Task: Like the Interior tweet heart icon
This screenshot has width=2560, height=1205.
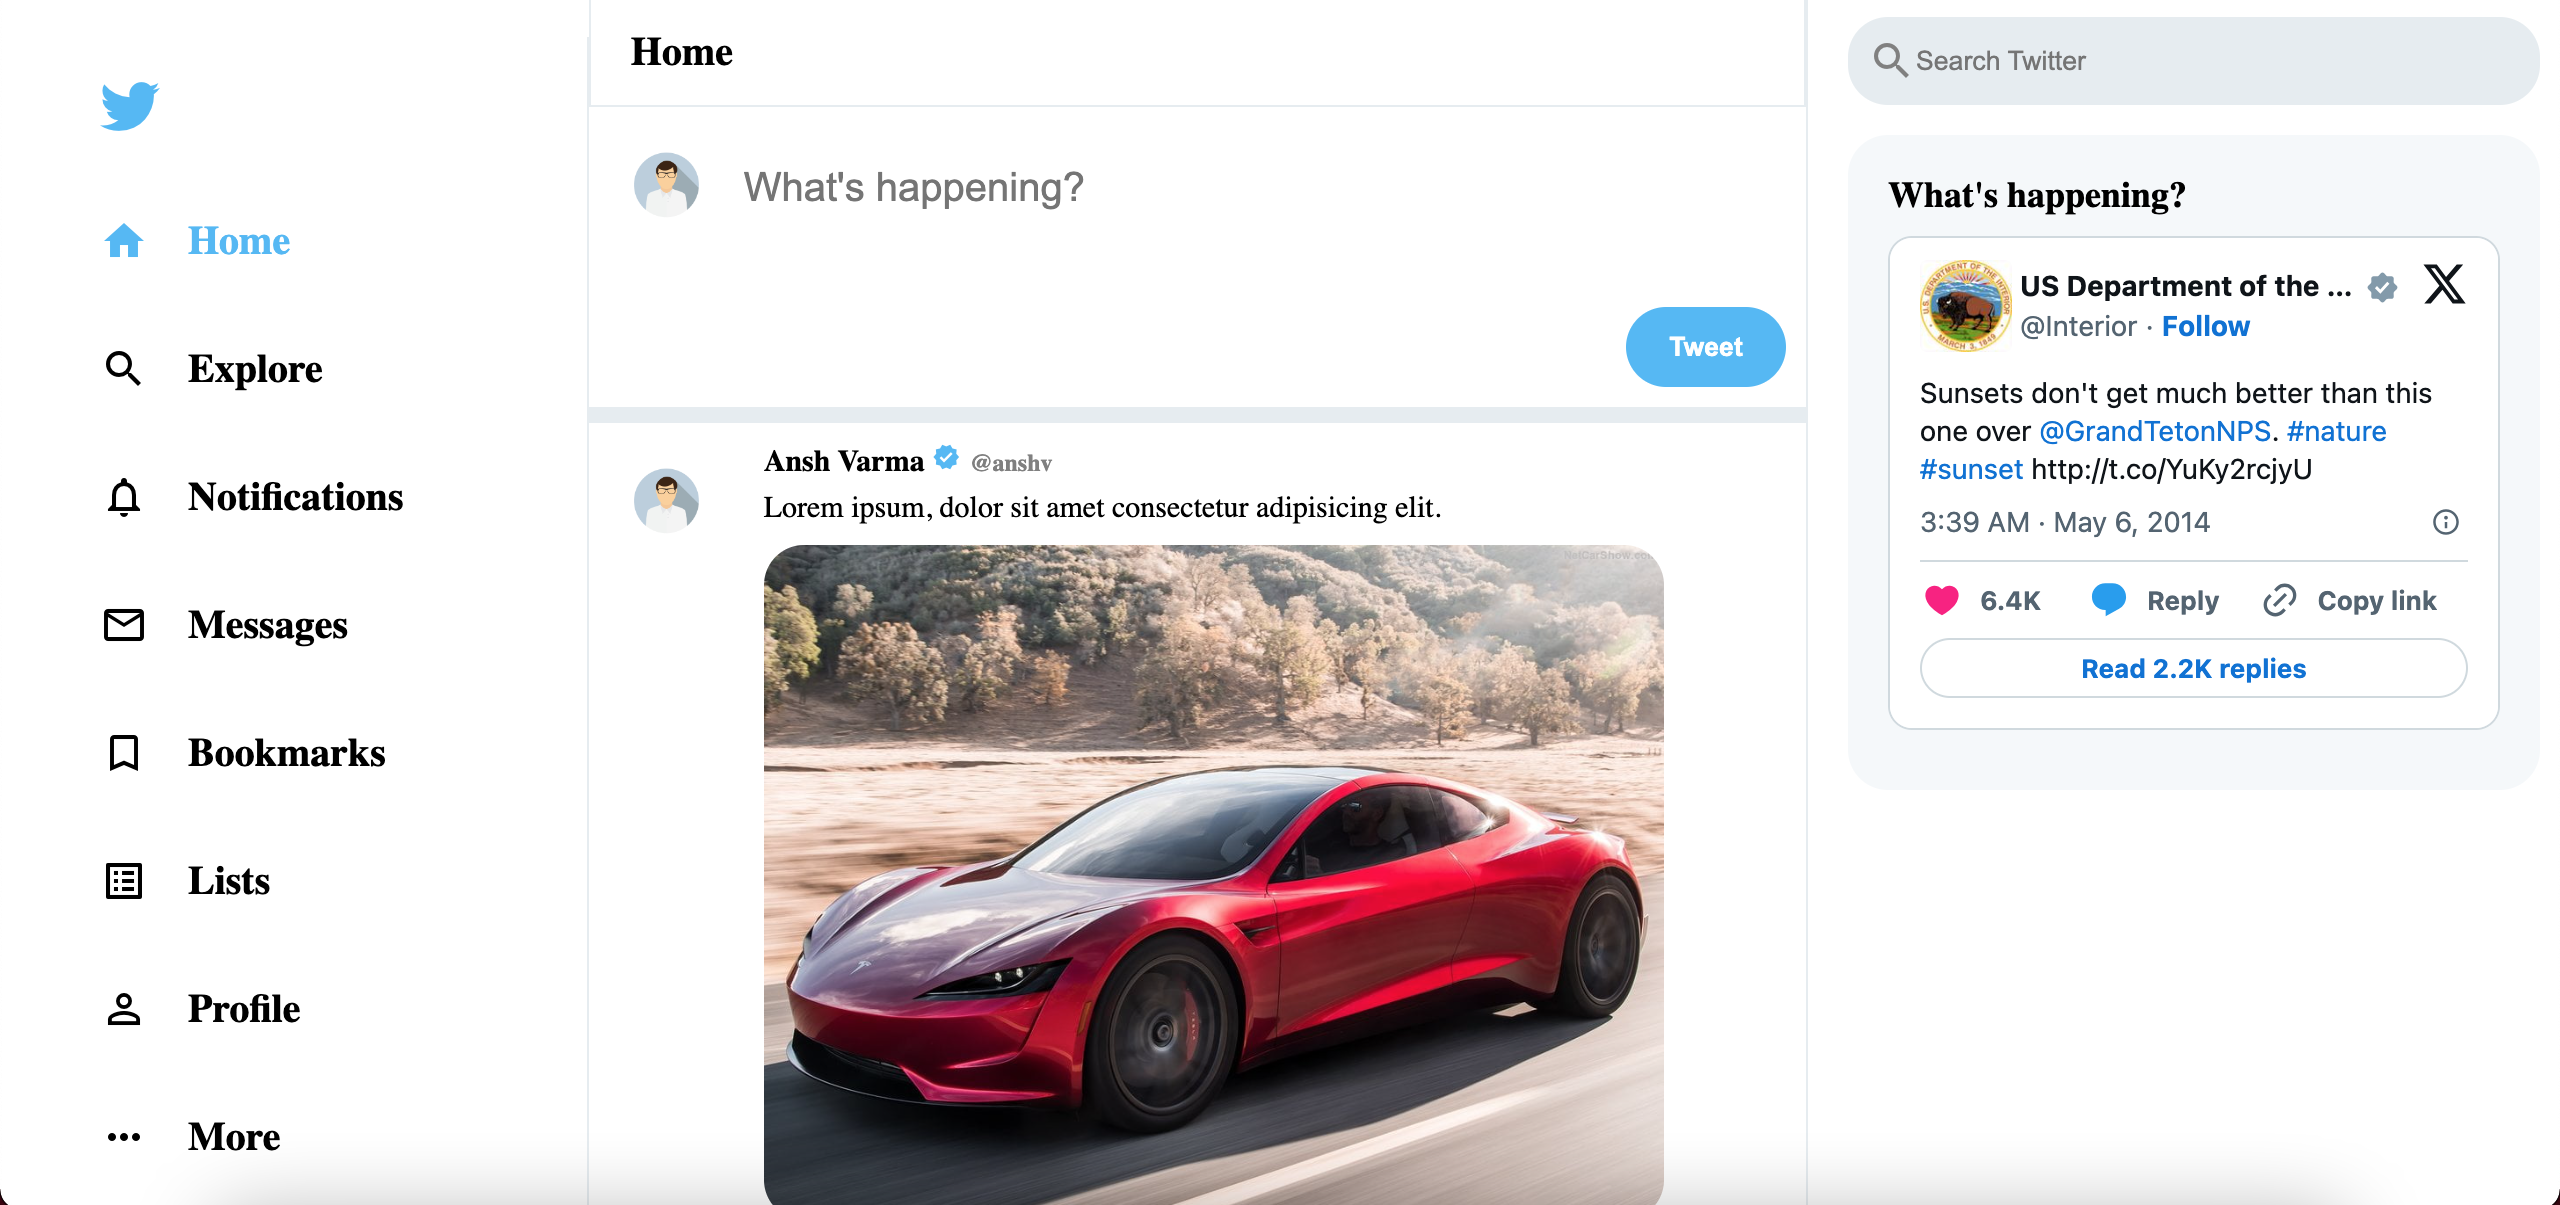Action: coord(1942,600)
